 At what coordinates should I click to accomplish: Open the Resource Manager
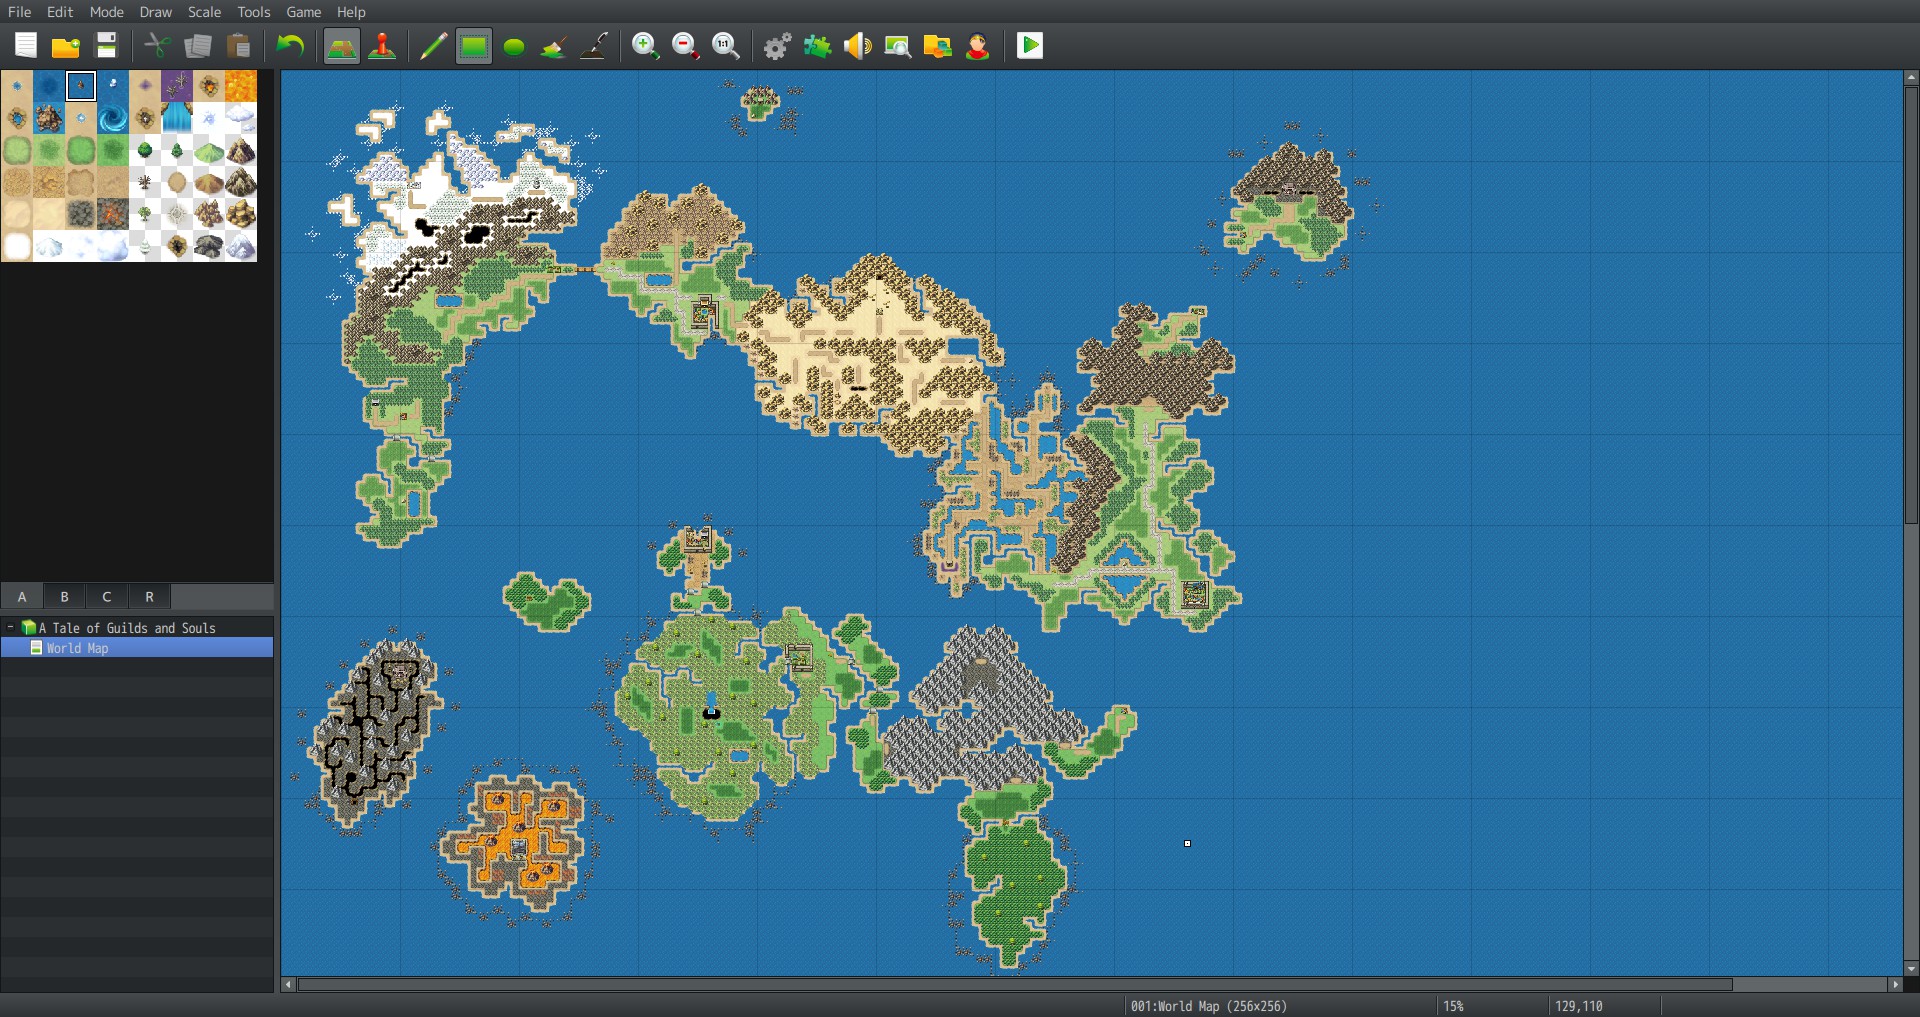(x=938, y=46)
